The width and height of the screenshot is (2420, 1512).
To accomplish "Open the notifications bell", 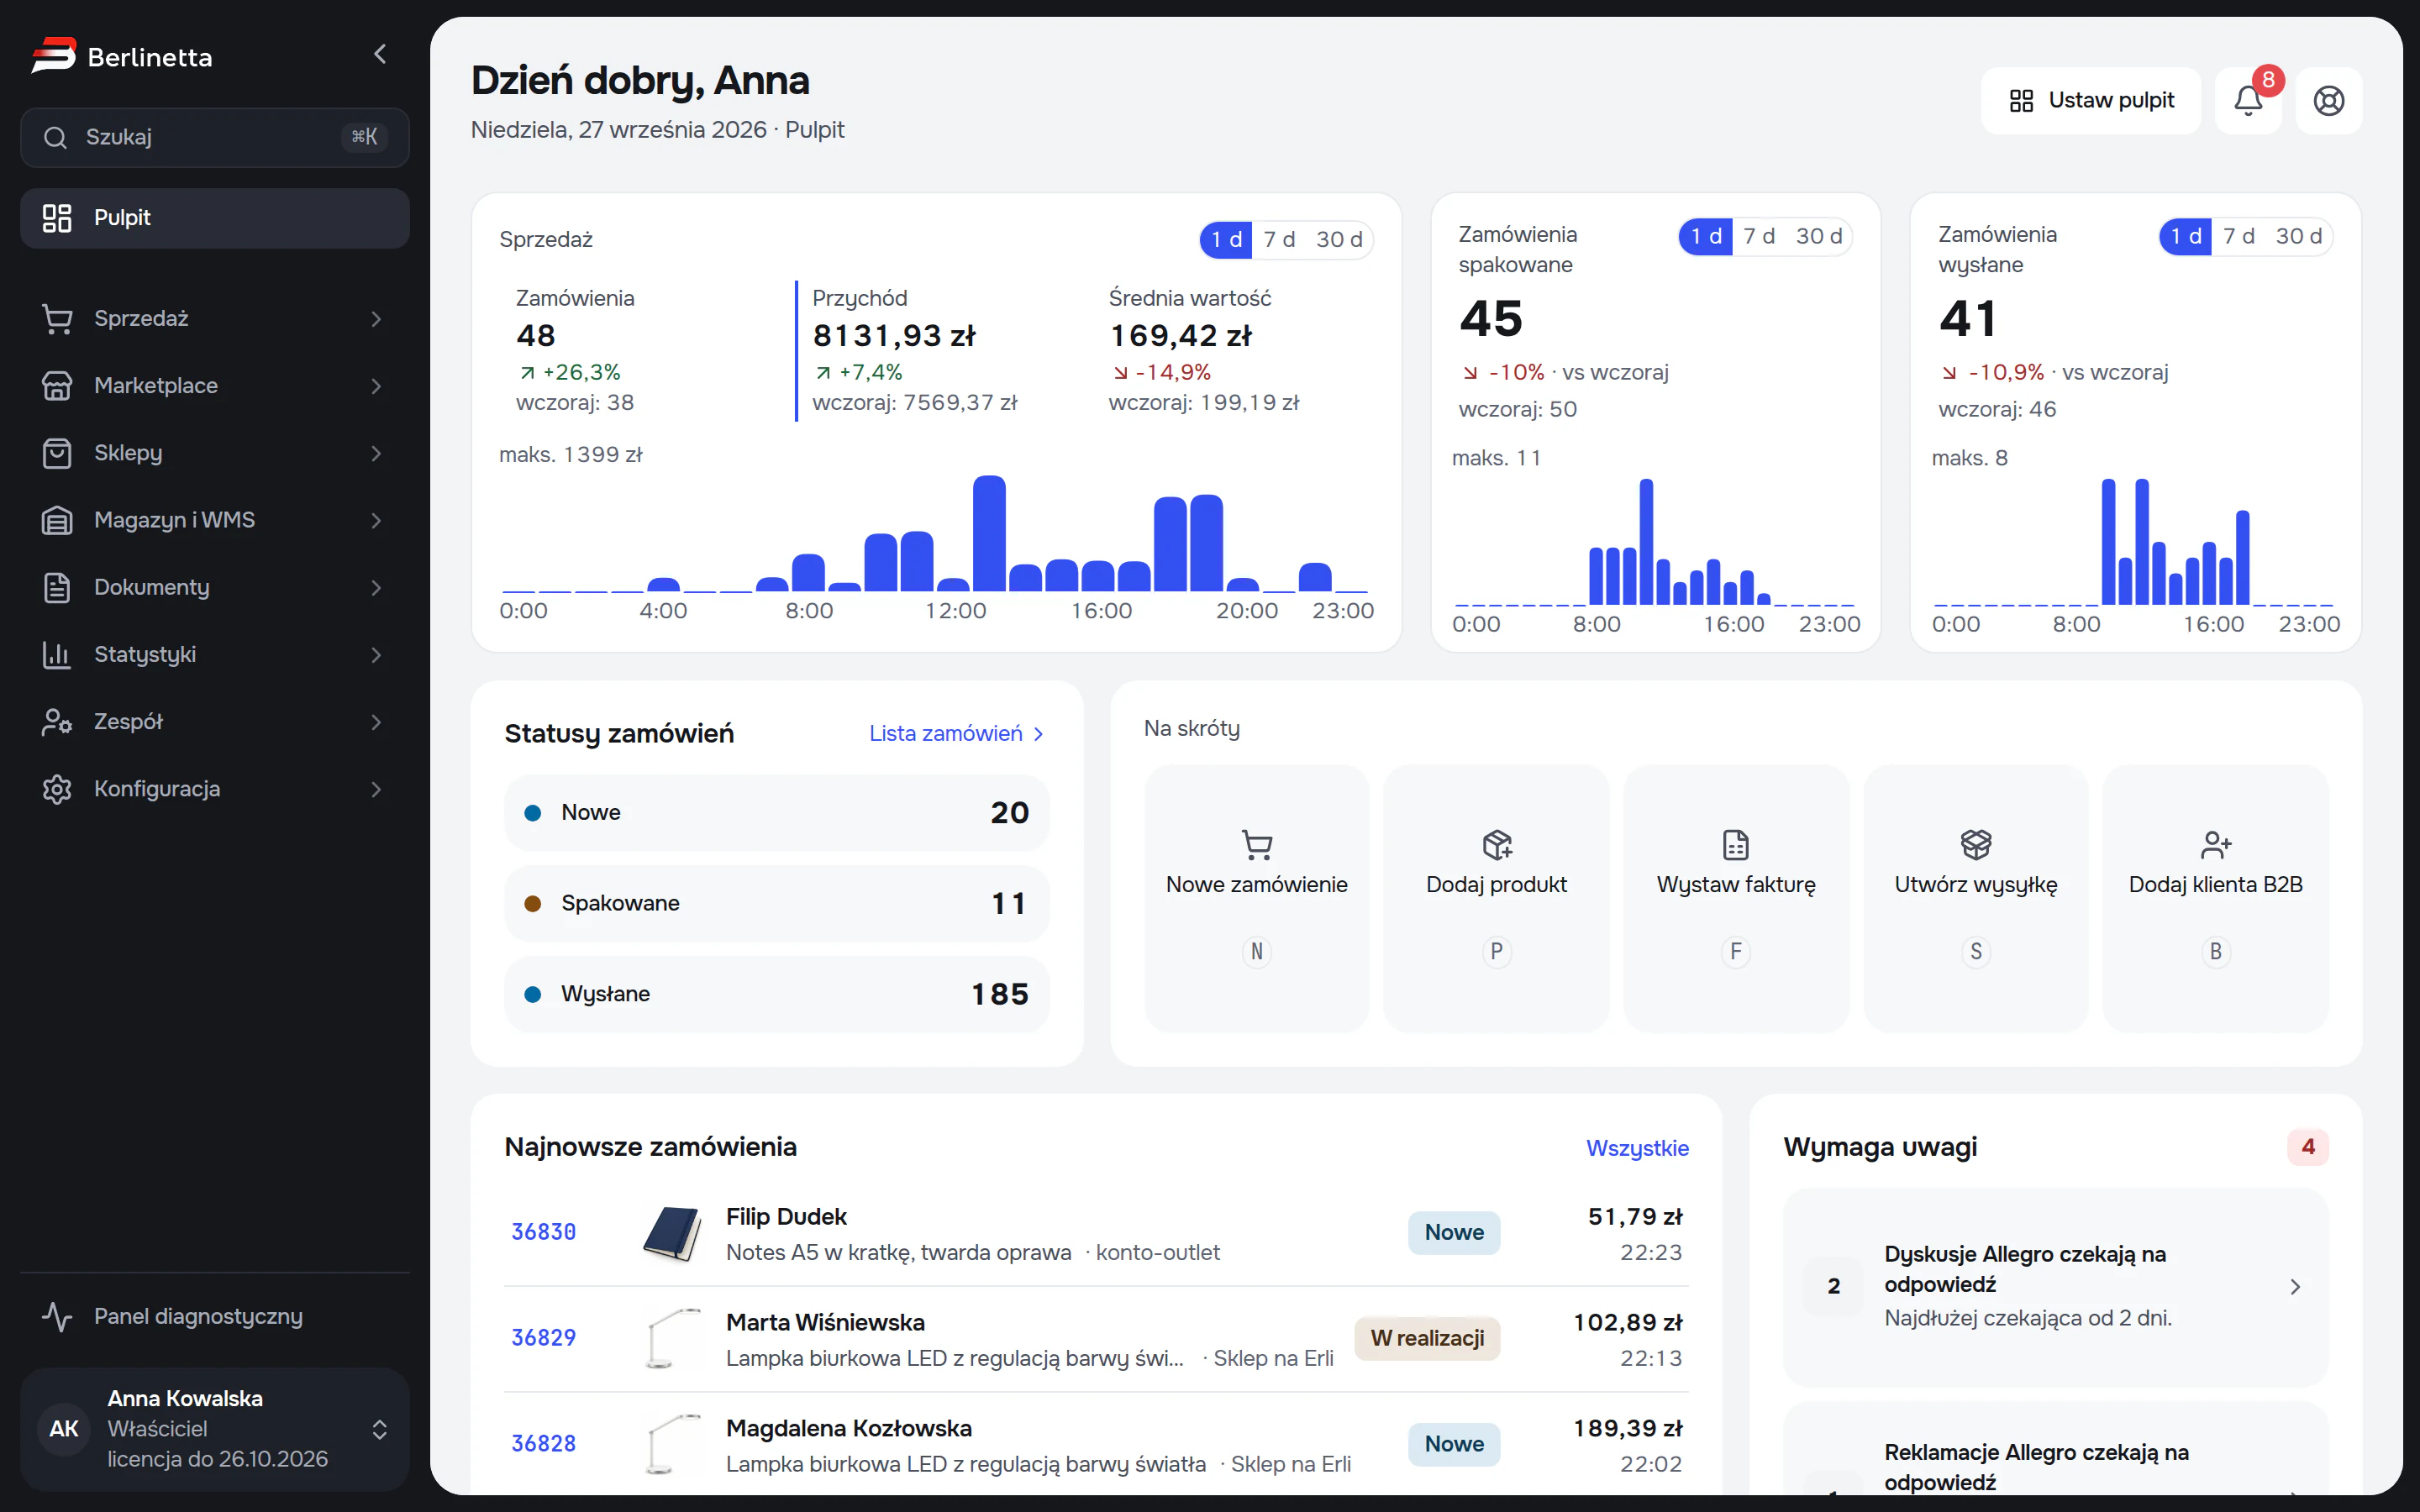I will coord(2248,100).
